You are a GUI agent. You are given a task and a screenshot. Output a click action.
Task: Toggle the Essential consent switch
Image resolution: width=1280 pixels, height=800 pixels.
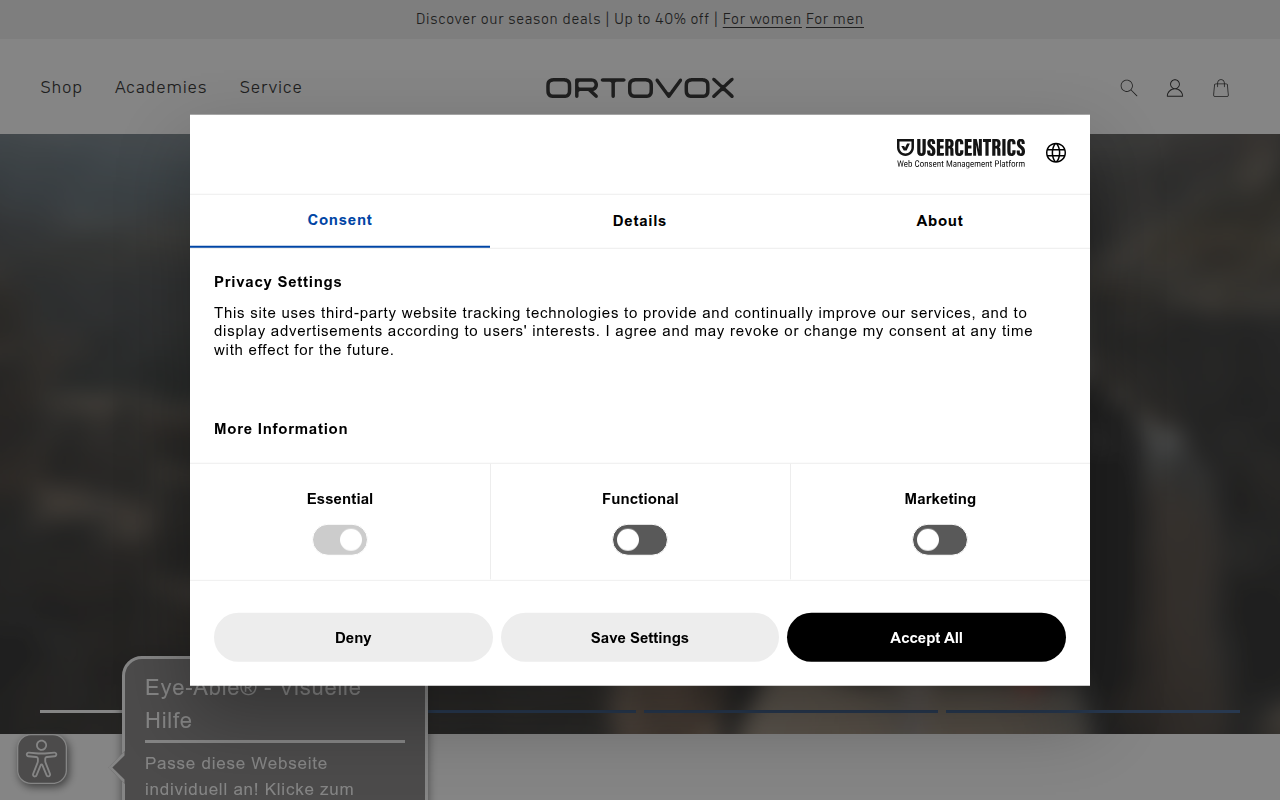click(x=340, y=540)
